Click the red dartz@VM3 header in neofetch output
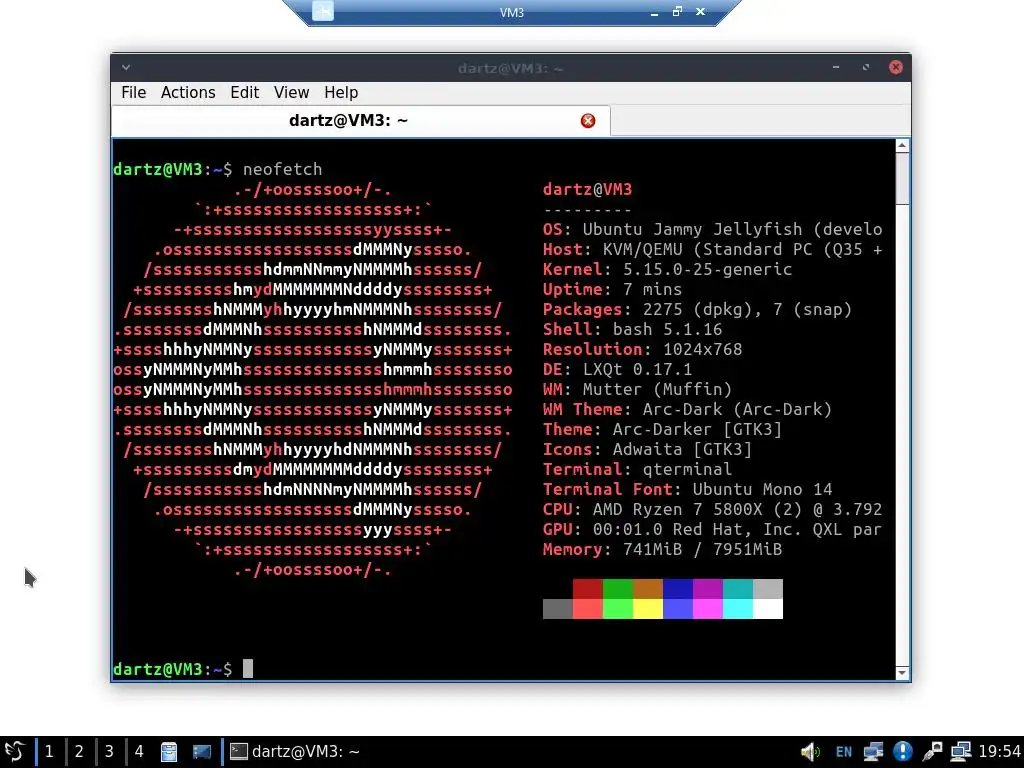 [587, 190]
